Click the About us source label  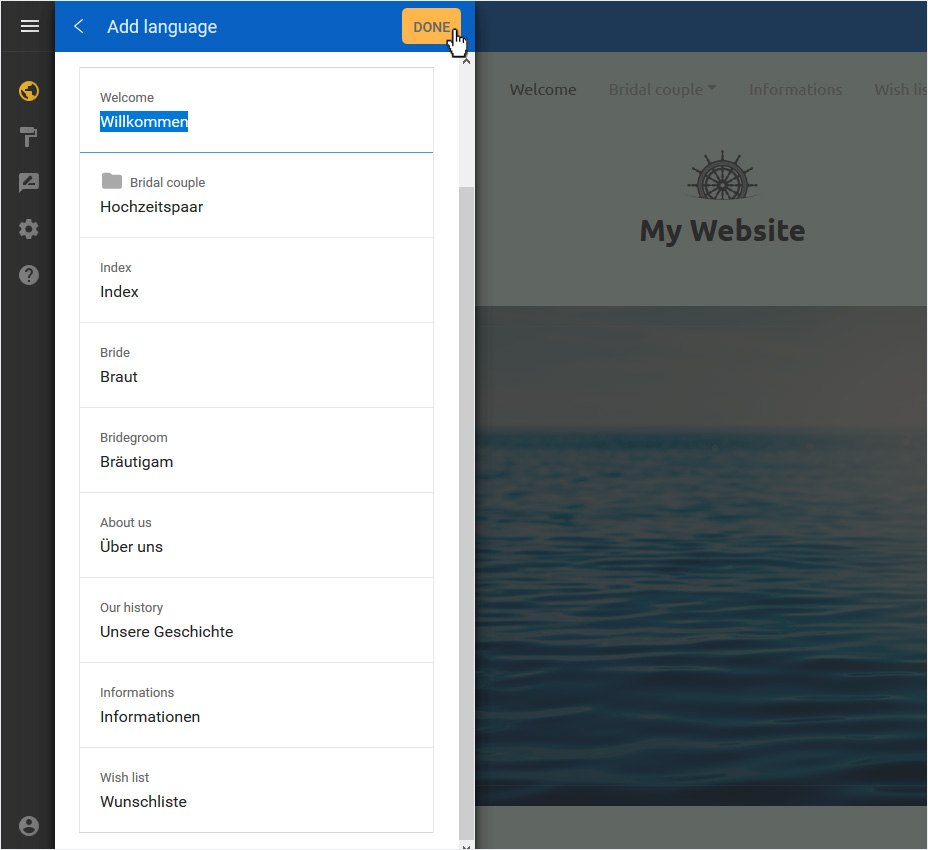(x=125, y=522)
